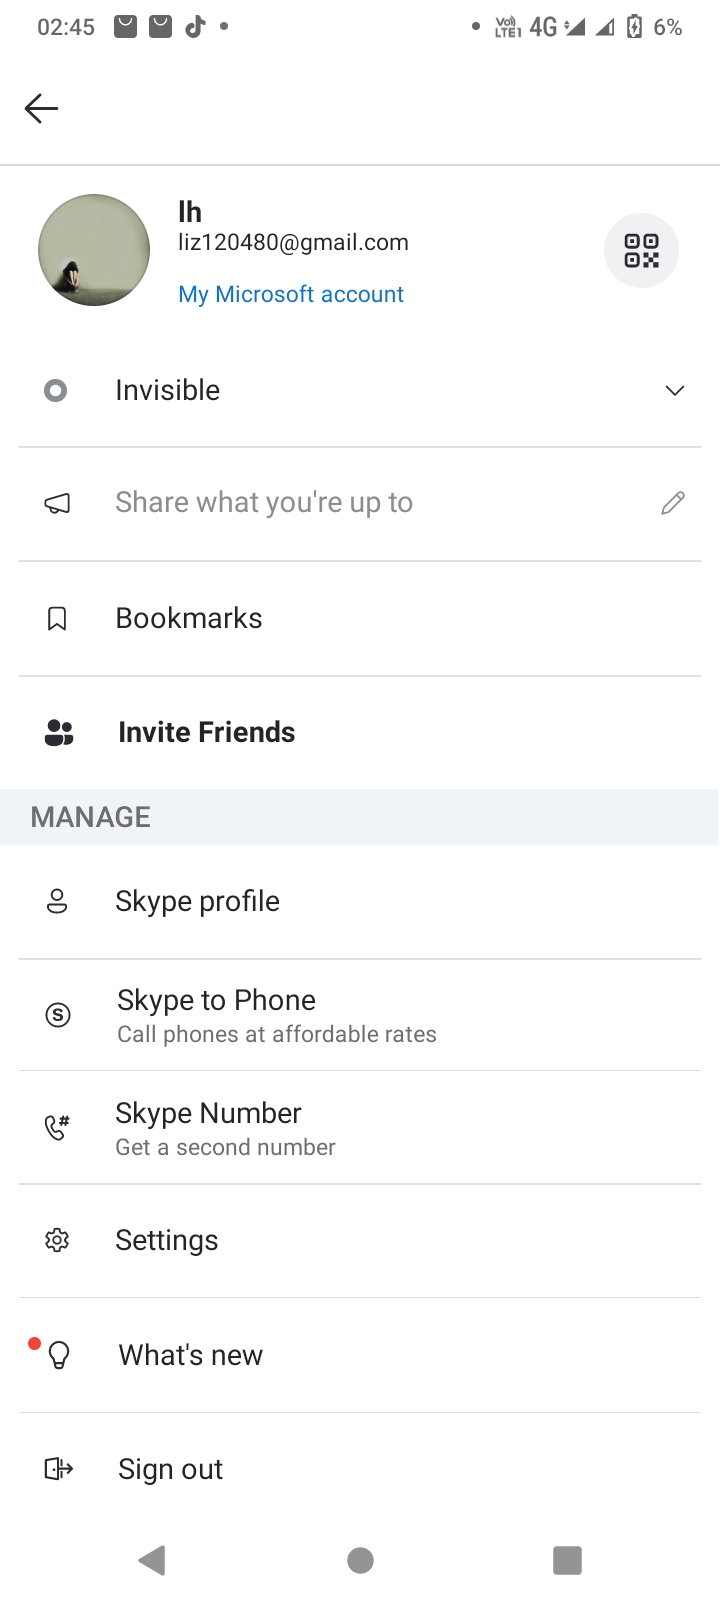Image resolution: width=720 pixels, height=1600 pixels.
Task: Click the Settings gear icon
Action: coord(57,1241)
